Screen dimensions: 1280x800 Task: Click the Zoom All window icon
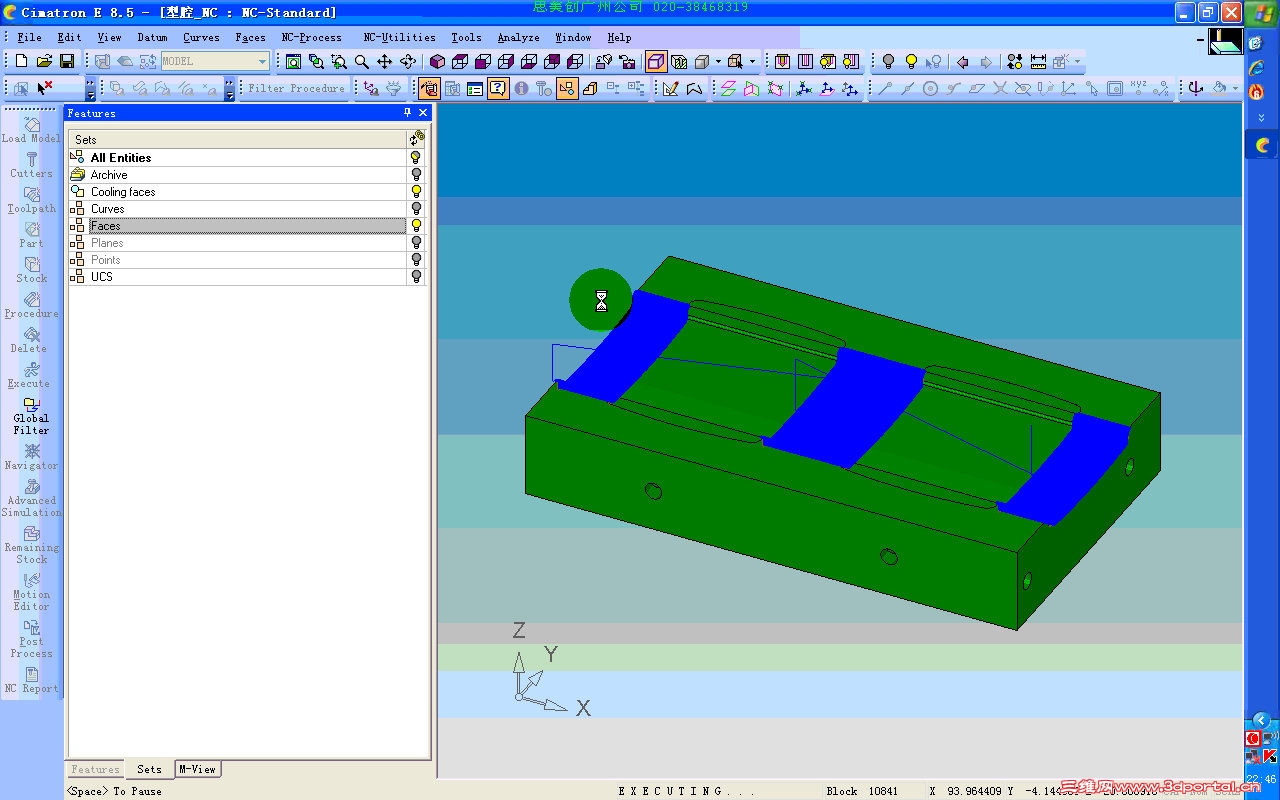click(x=293, y=61)
